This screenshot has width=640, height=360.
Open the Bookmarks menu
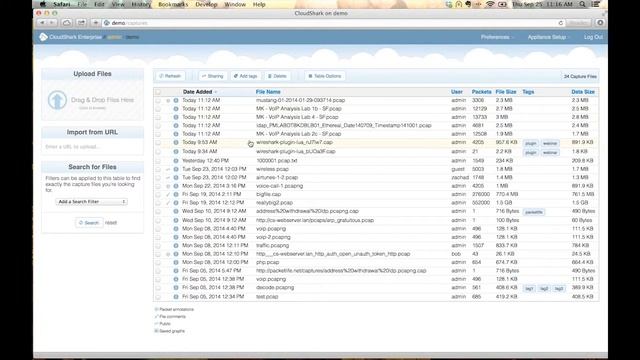173,4
